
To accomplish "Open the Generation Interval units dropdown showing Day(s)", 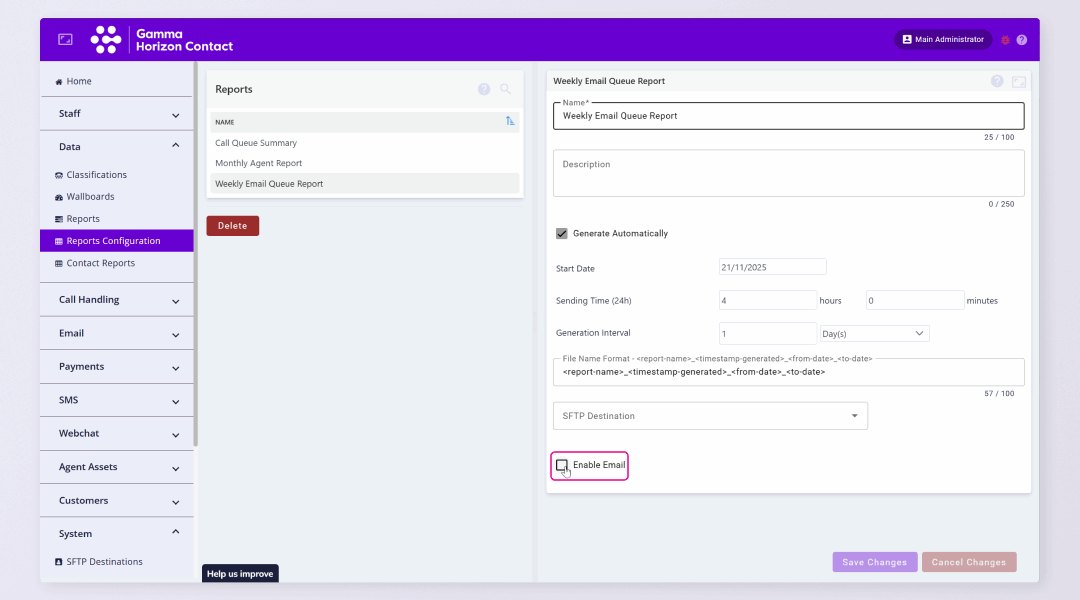I will [873, 333].
